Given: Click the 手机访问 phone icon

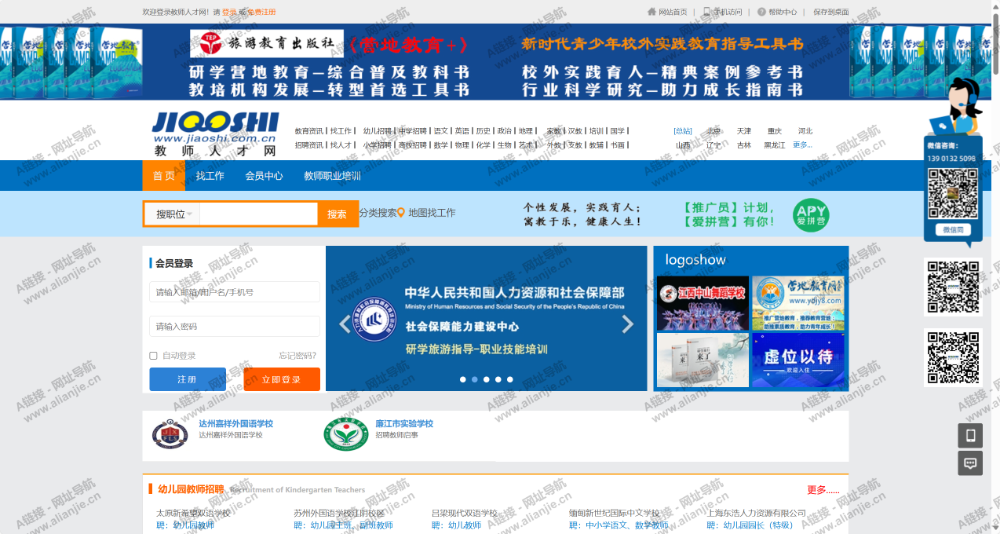Looking at the screenshot, I should (707, 11).
